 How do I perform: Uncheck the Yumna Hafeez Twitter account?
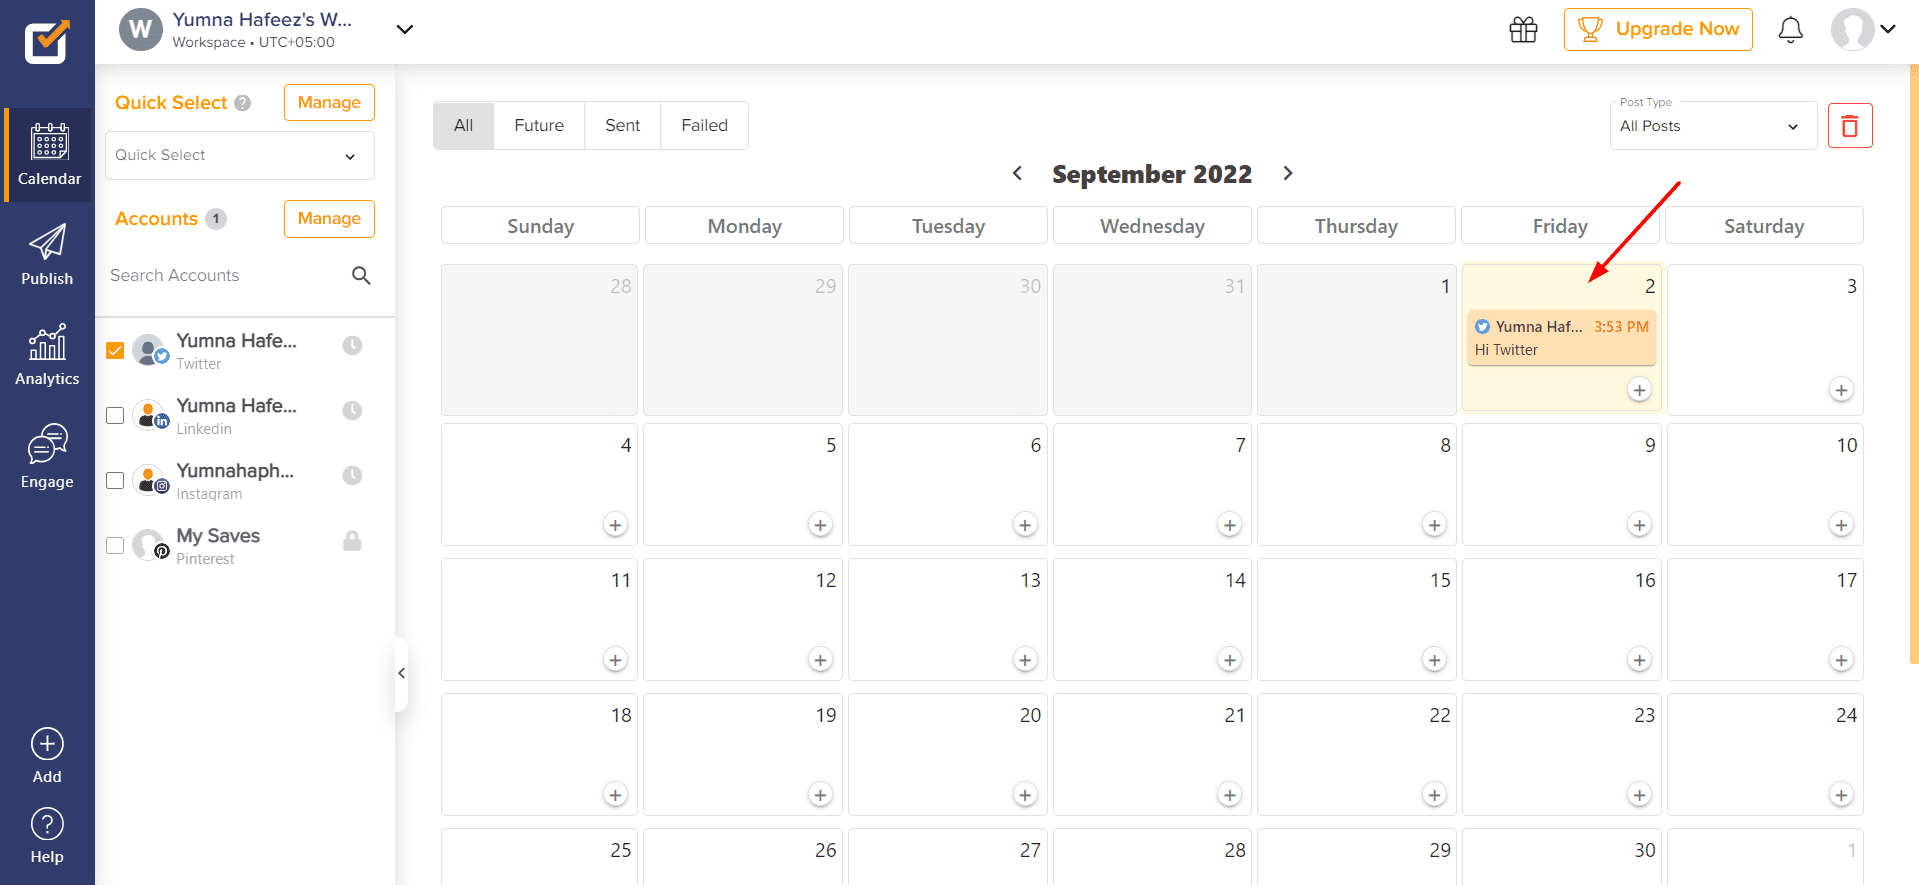point(115,350)
